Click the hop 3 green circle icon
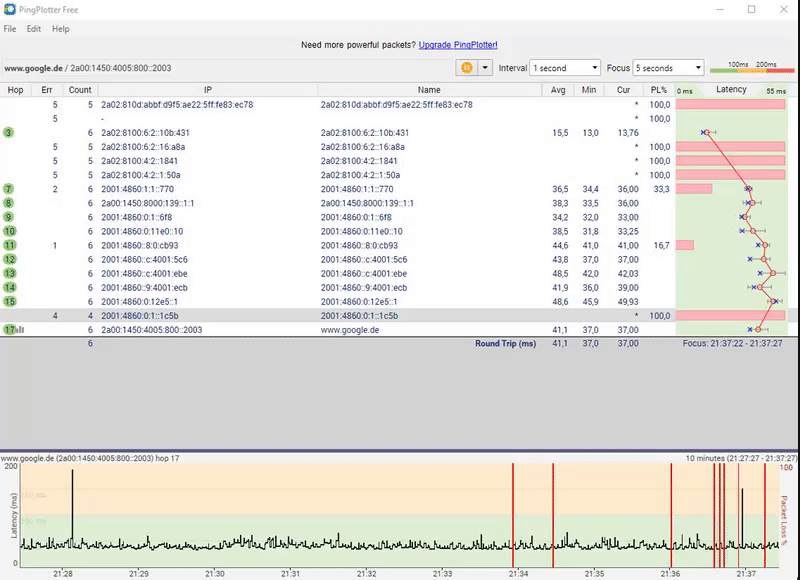Image resolution: width=800 pixels, height=580 pixels. point(9,132)
